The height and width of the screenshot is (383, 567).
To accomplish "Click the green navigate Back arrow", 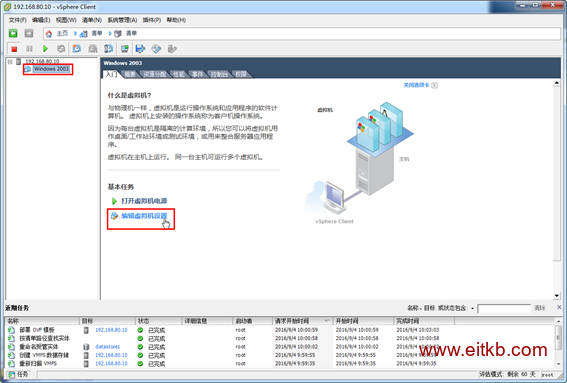I will click(13, 33).
